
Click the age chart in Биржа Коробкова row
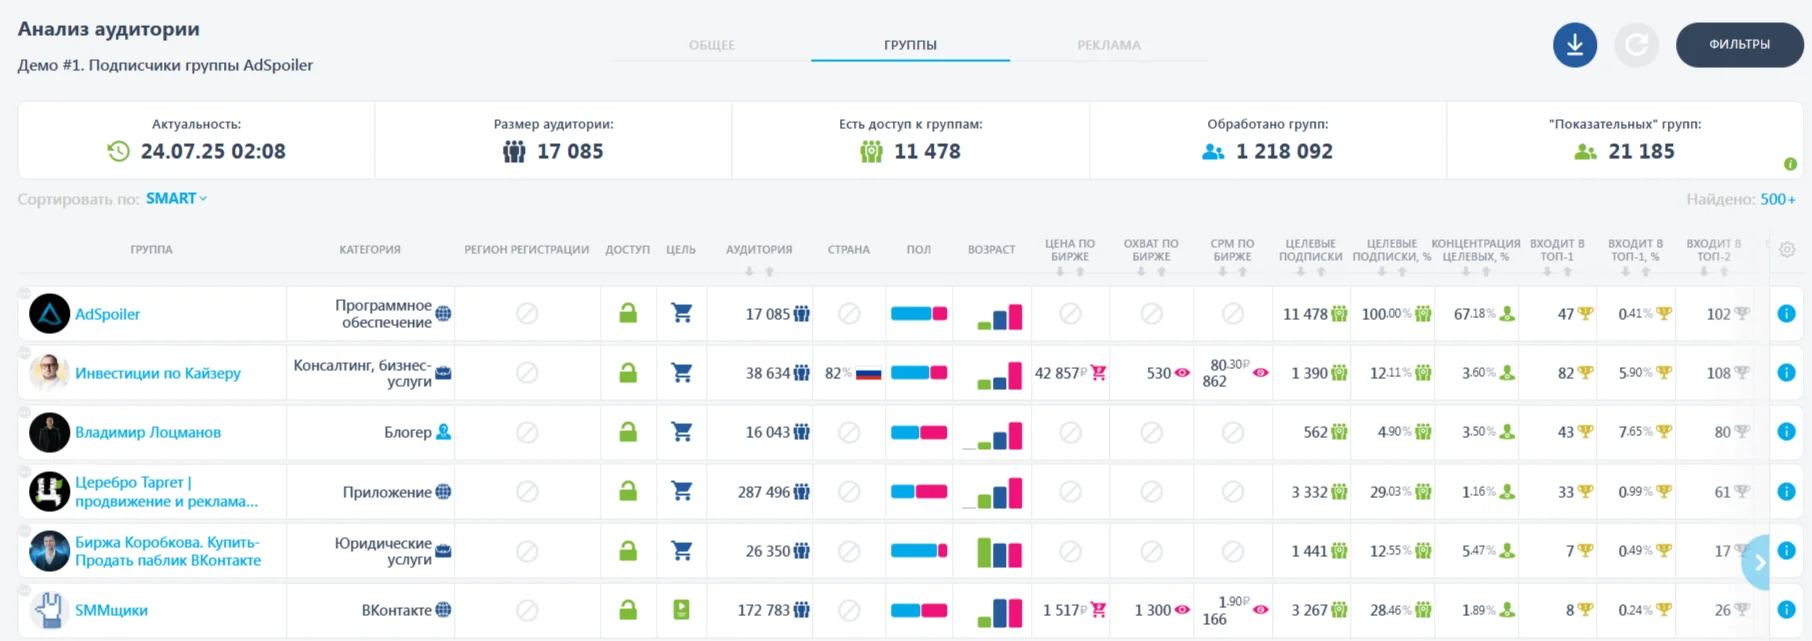pyautogui.click(x=999, y=551)
